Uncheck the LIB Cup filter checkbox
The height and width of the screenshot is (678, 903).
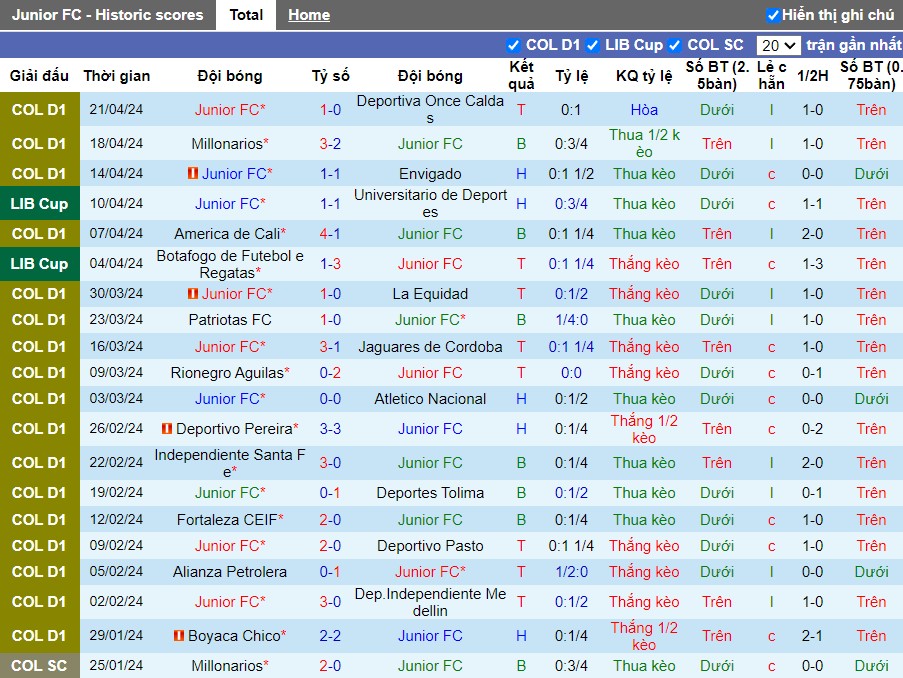click(x=592, y=45)
